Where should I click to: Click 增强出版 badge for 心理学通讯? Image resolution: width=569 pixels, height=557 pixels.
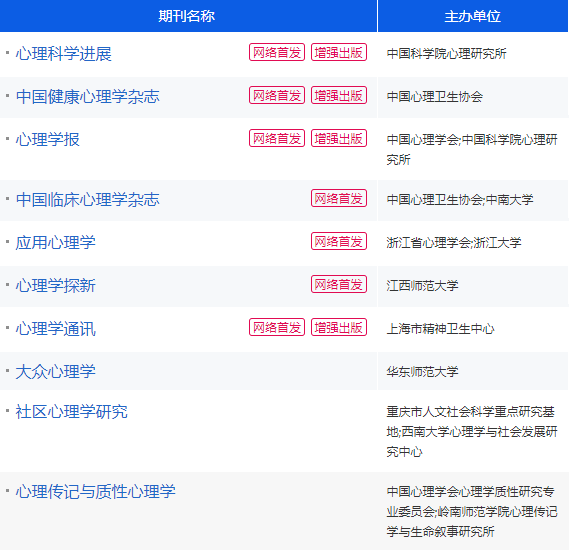point(339,328)
